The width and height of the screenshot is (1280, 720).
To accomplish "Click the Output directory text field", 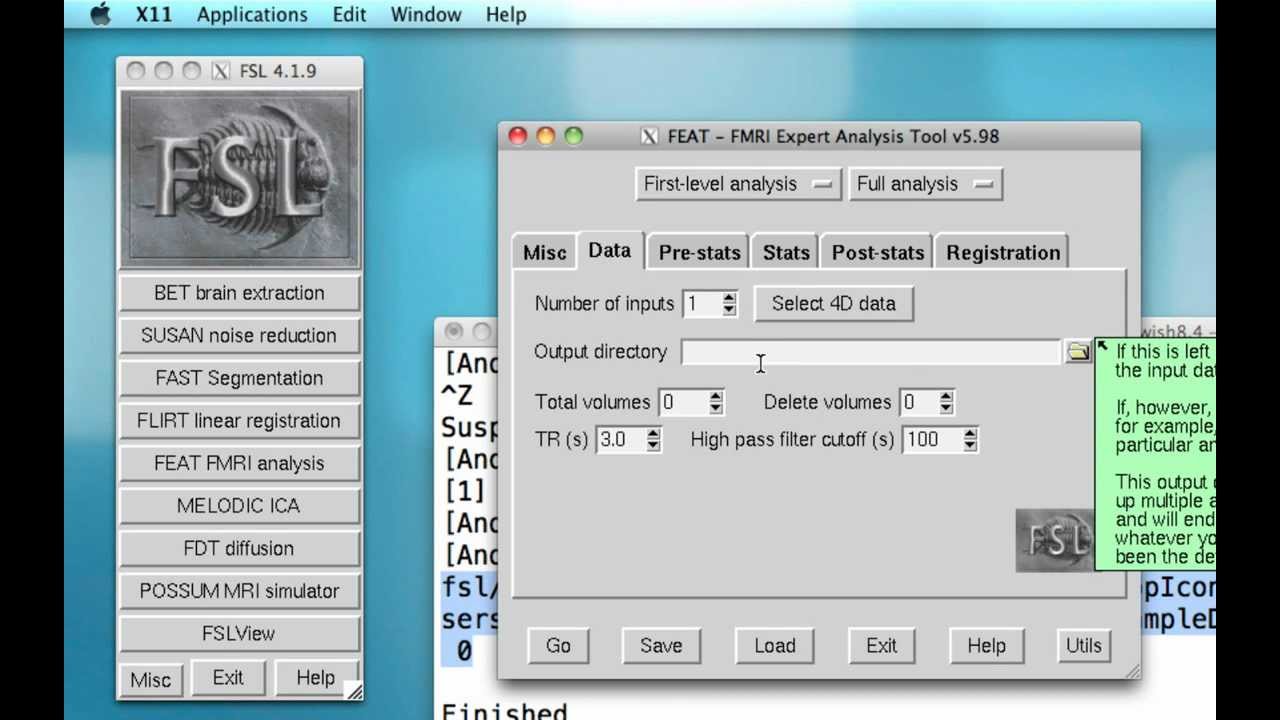I will point(871,352).
